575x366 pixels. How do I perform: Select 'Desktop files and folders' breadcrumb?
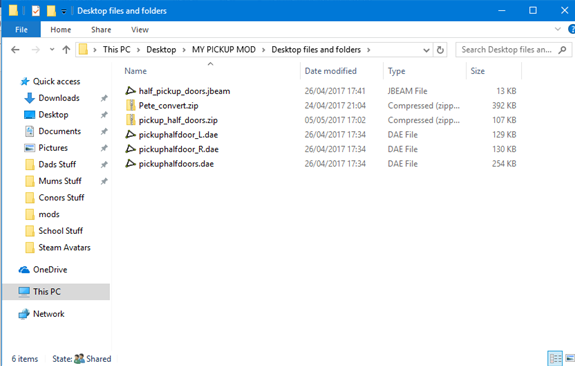tap(316, 50)
